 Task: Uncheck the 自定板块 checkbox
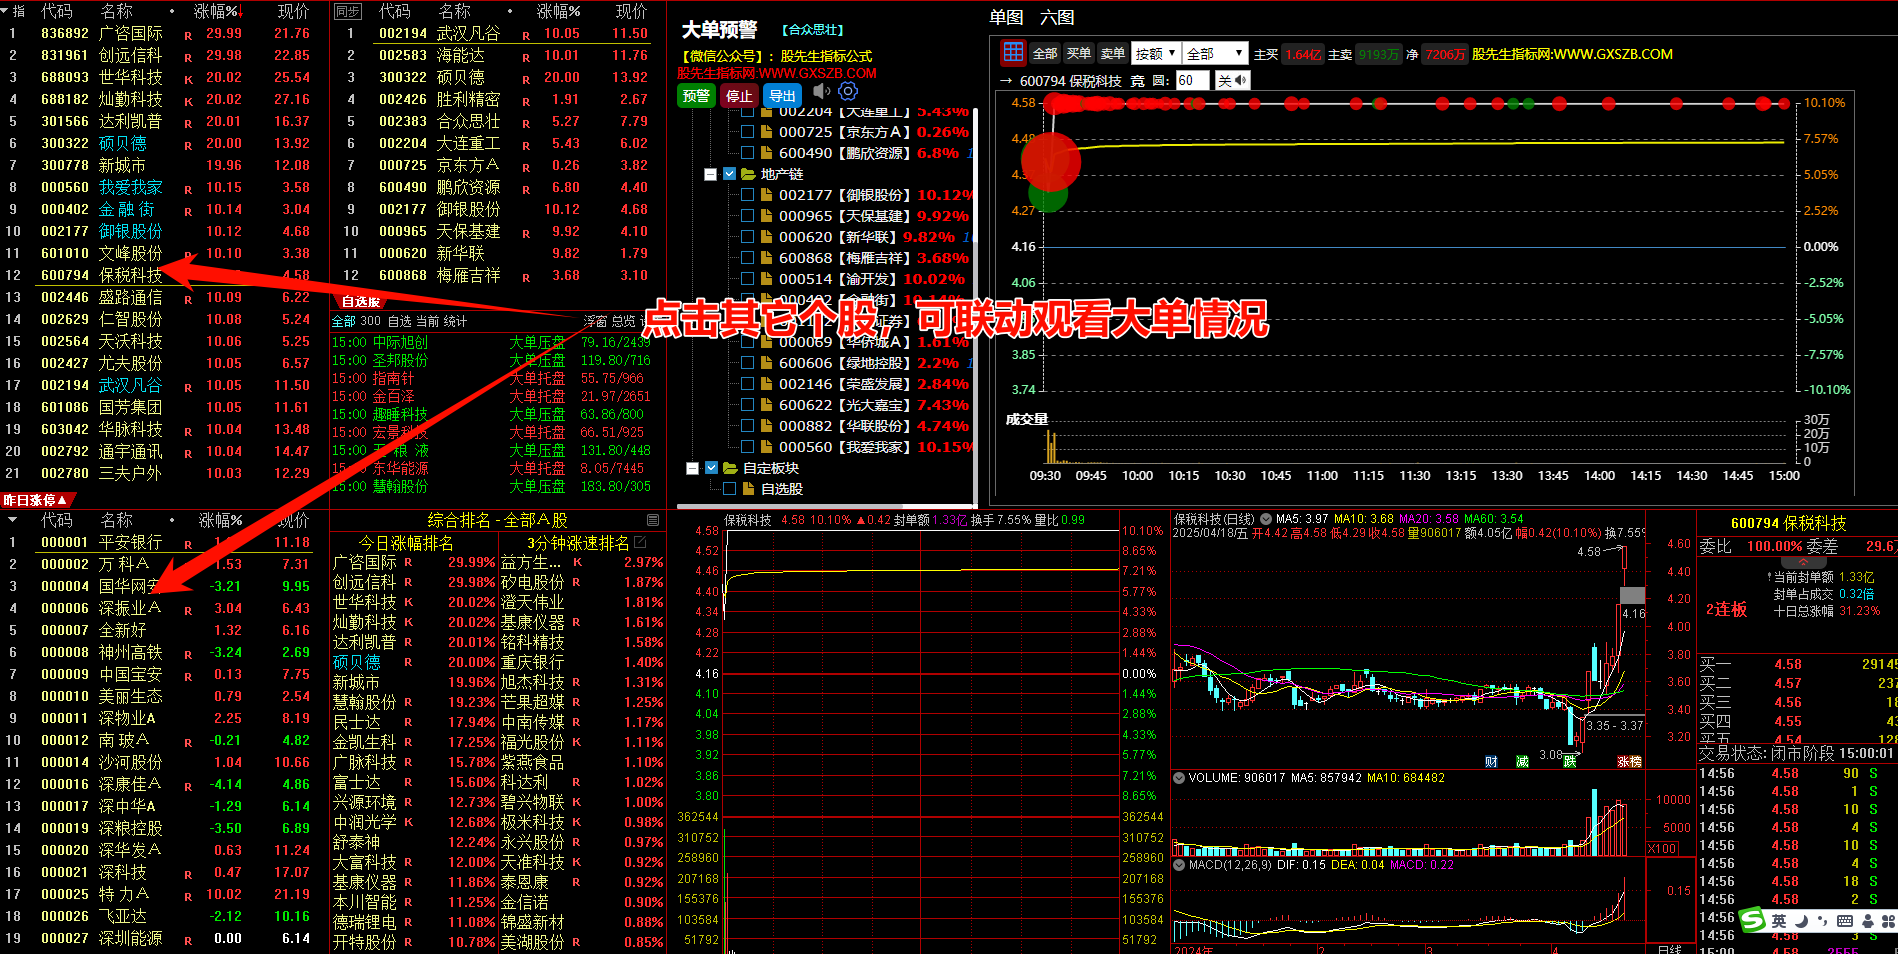pyautogui.click(x=712, y=468)
